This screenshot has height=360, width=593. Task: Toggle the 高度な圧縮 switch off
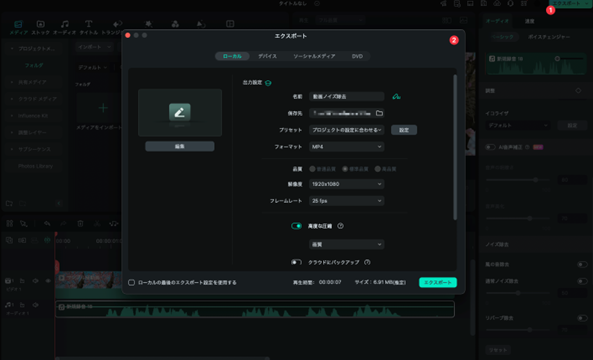[x=296, y=226]
